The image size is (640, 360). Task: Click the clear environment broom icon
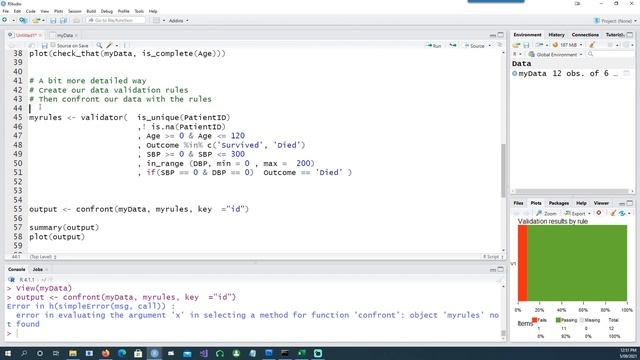pos(592,45)
